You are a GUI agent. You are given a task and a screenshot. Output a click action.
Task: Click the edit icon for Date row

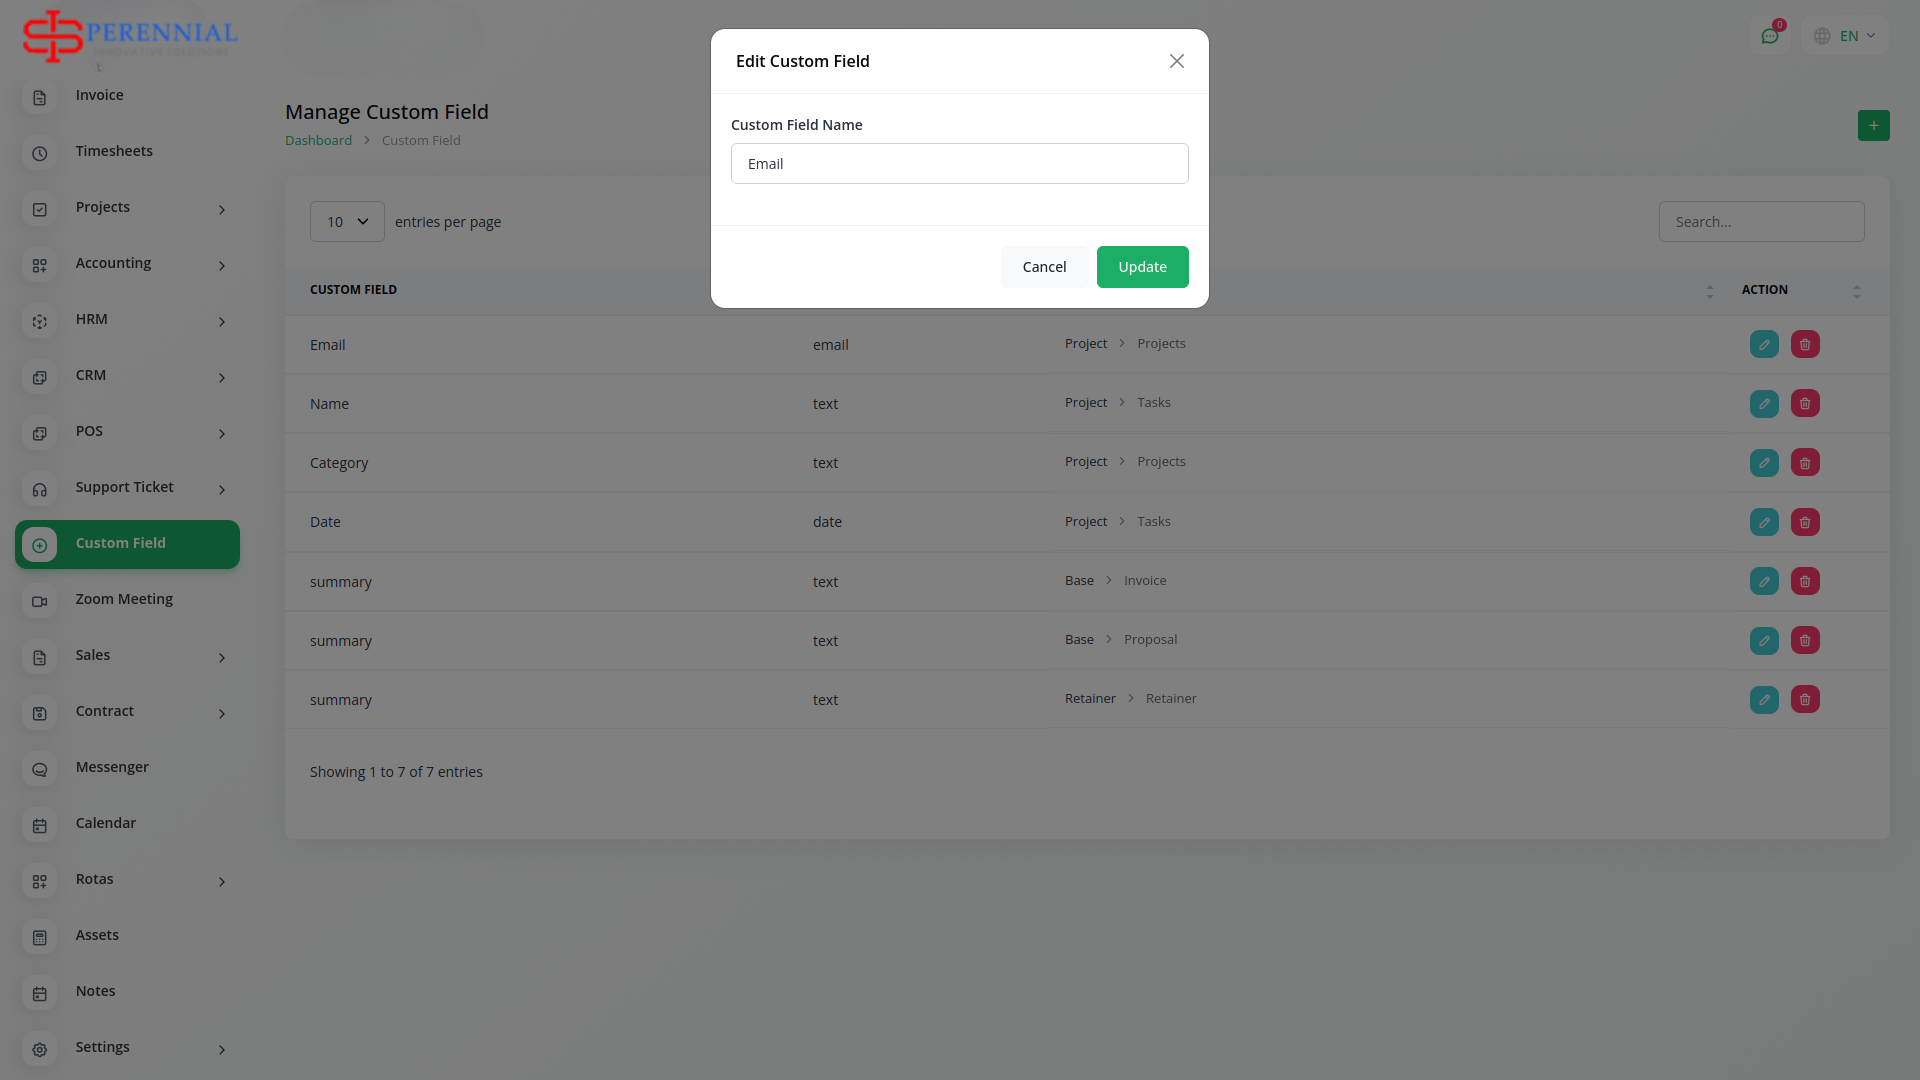[x=1764, y=522]
